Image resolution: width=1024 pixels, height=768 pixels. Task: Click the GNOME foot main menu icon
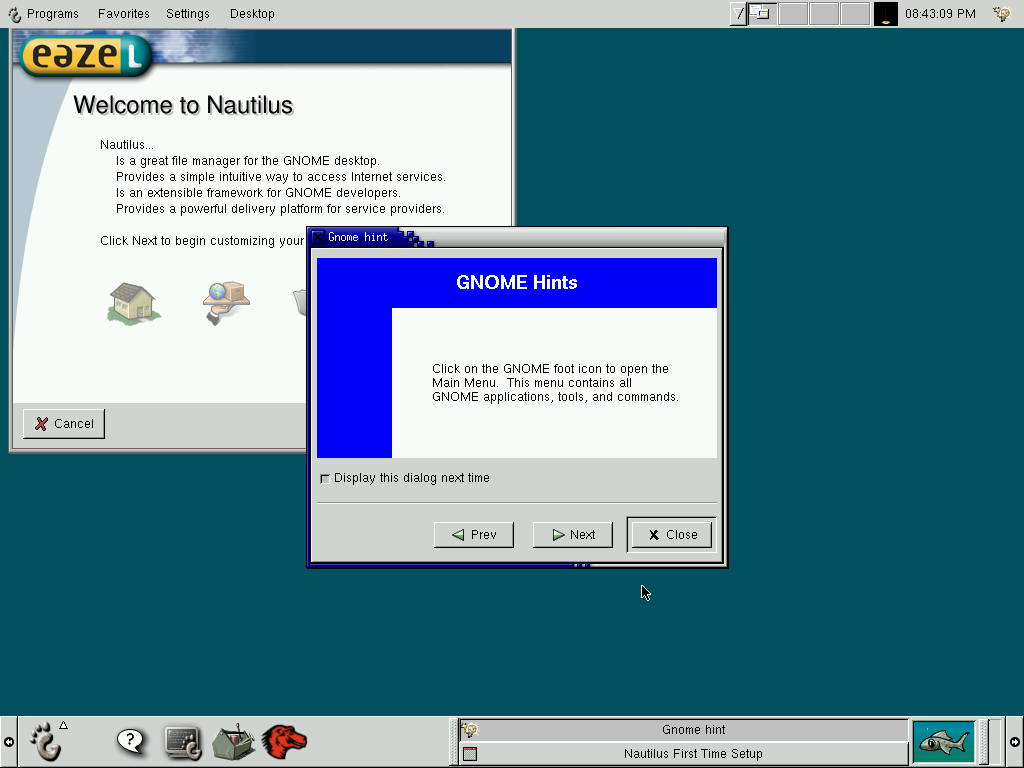(45, 741)
